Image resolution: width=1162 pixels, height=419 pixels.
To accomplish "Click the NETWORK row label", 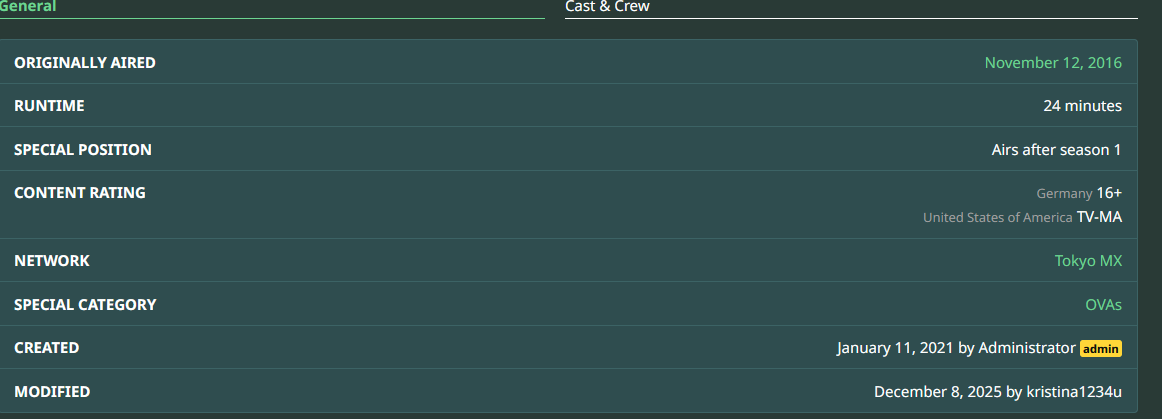I will (x=51, y=261).
